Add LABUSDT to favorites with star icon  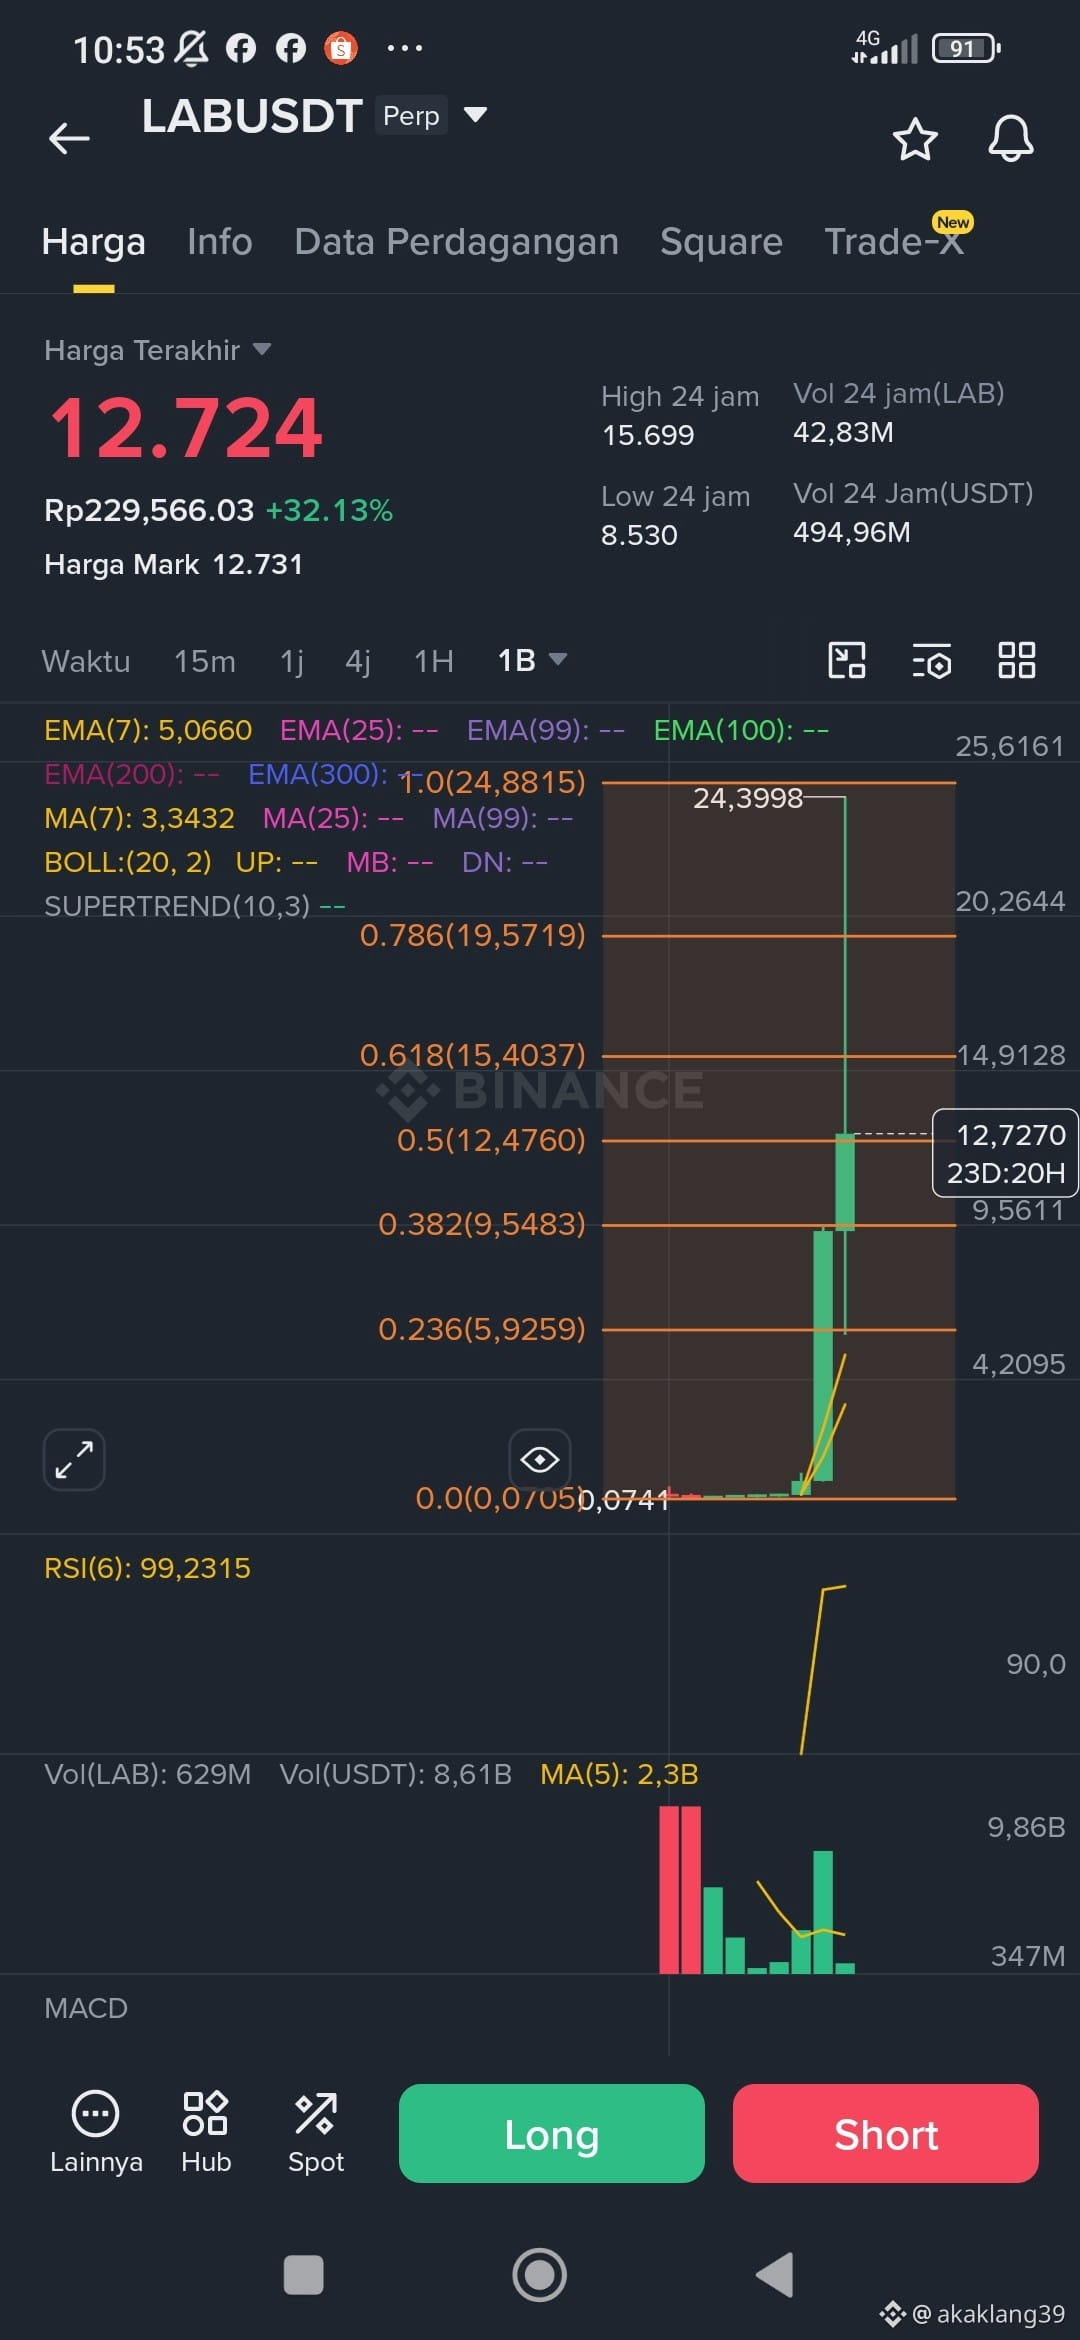tap(915, 139)
